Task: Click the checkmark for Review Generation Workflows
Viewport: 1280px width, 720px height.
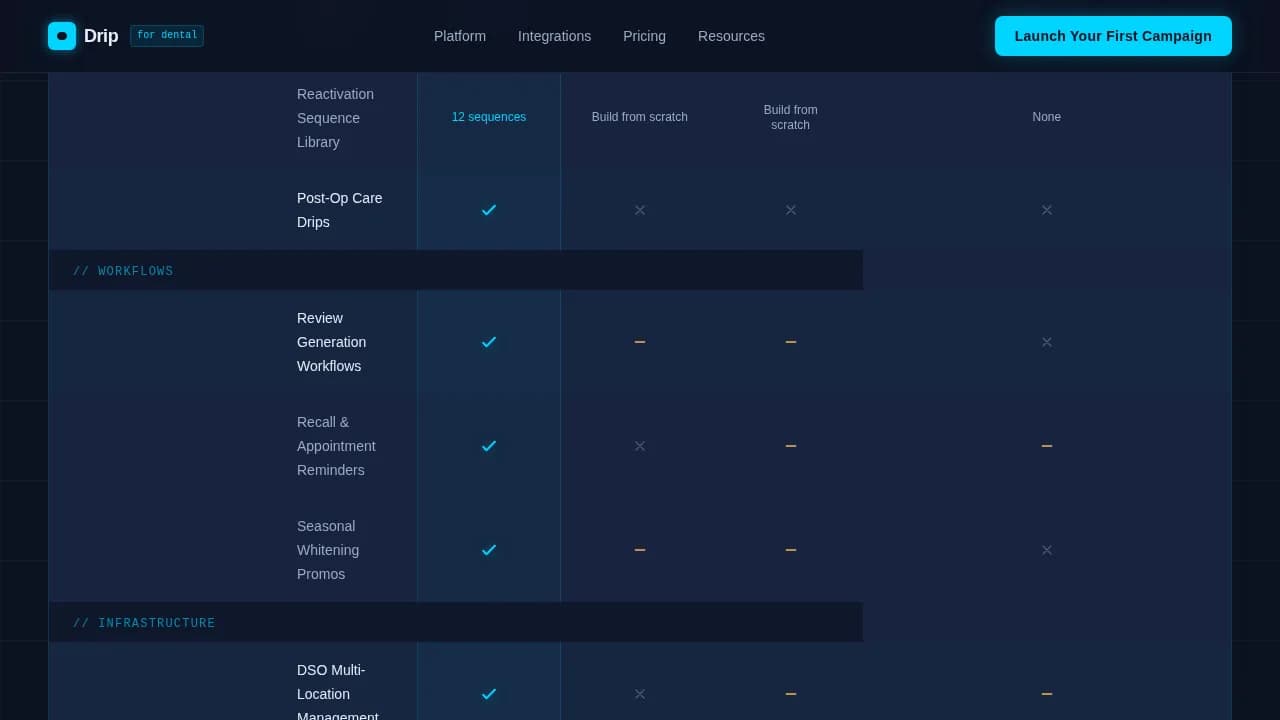Action: coord(489,342)
